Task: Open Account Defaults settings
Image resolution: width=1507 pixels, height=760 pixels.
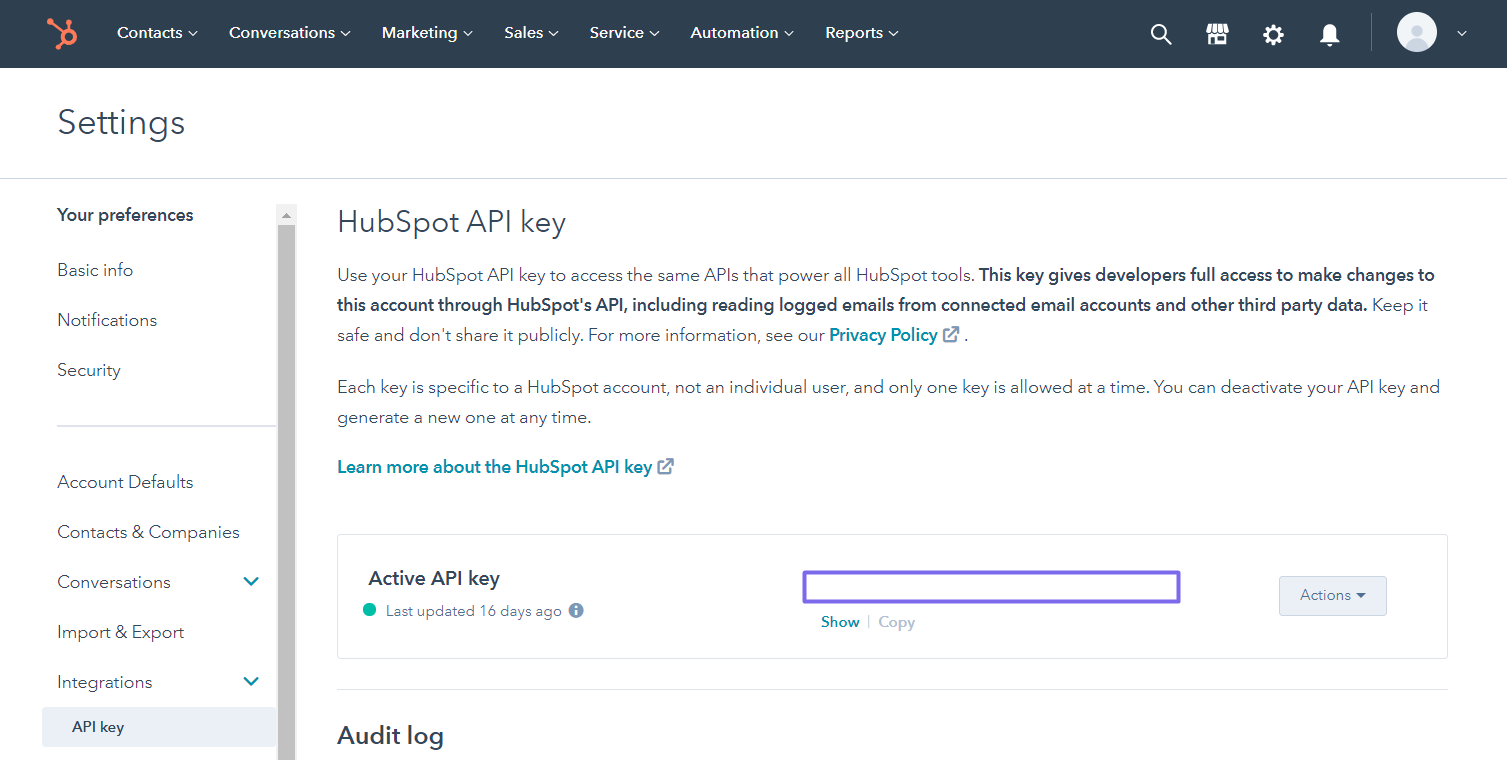Action: click(x=125, y=482)
